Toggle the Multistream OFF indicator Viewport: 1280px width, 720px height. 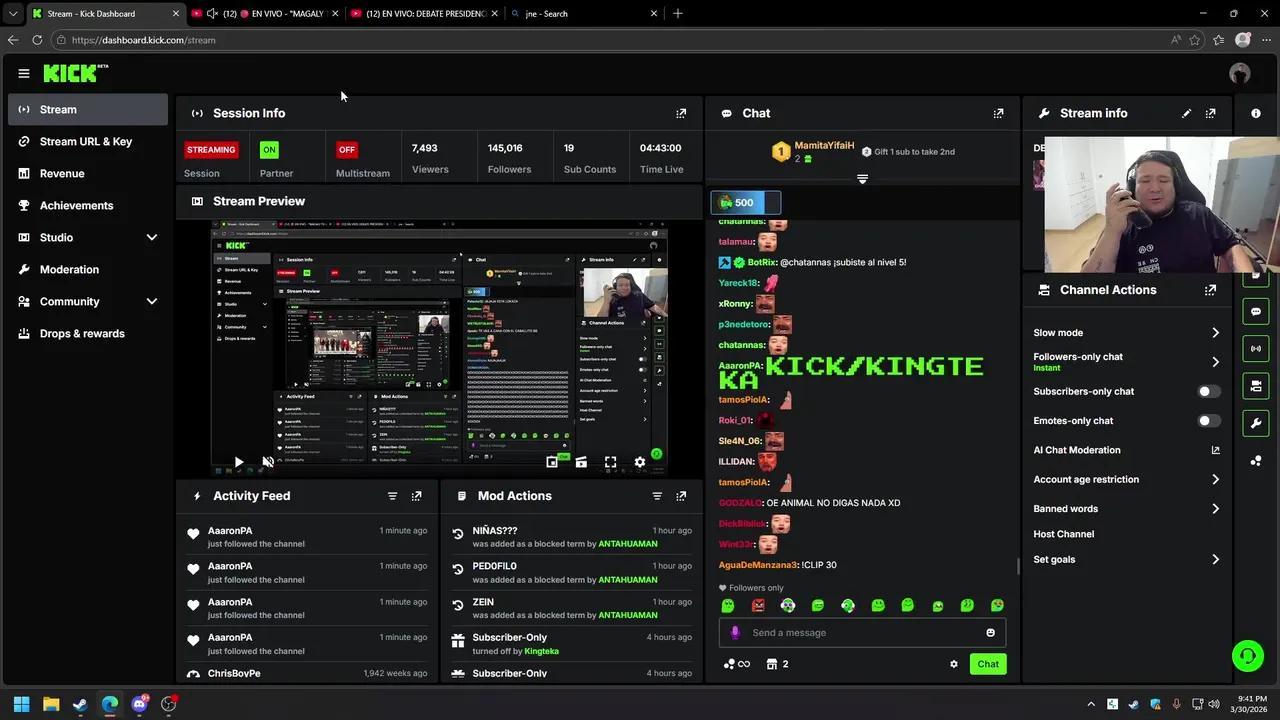pos(347,150)
